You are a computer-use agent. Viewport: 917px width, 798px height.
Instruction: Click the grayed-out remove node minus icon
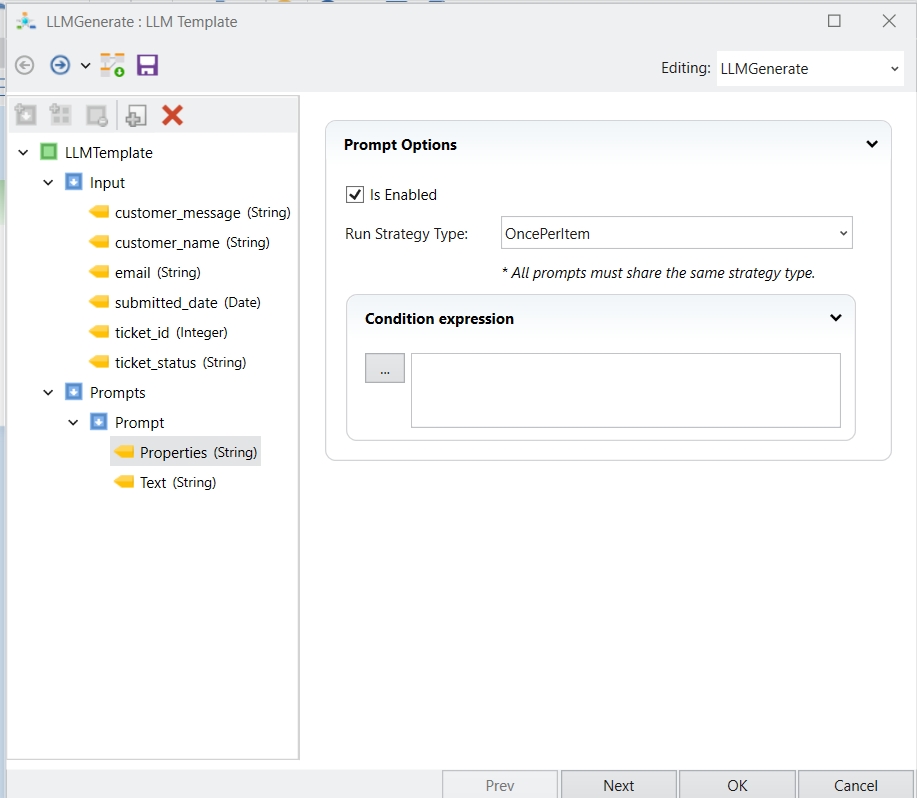click(97, 115)
